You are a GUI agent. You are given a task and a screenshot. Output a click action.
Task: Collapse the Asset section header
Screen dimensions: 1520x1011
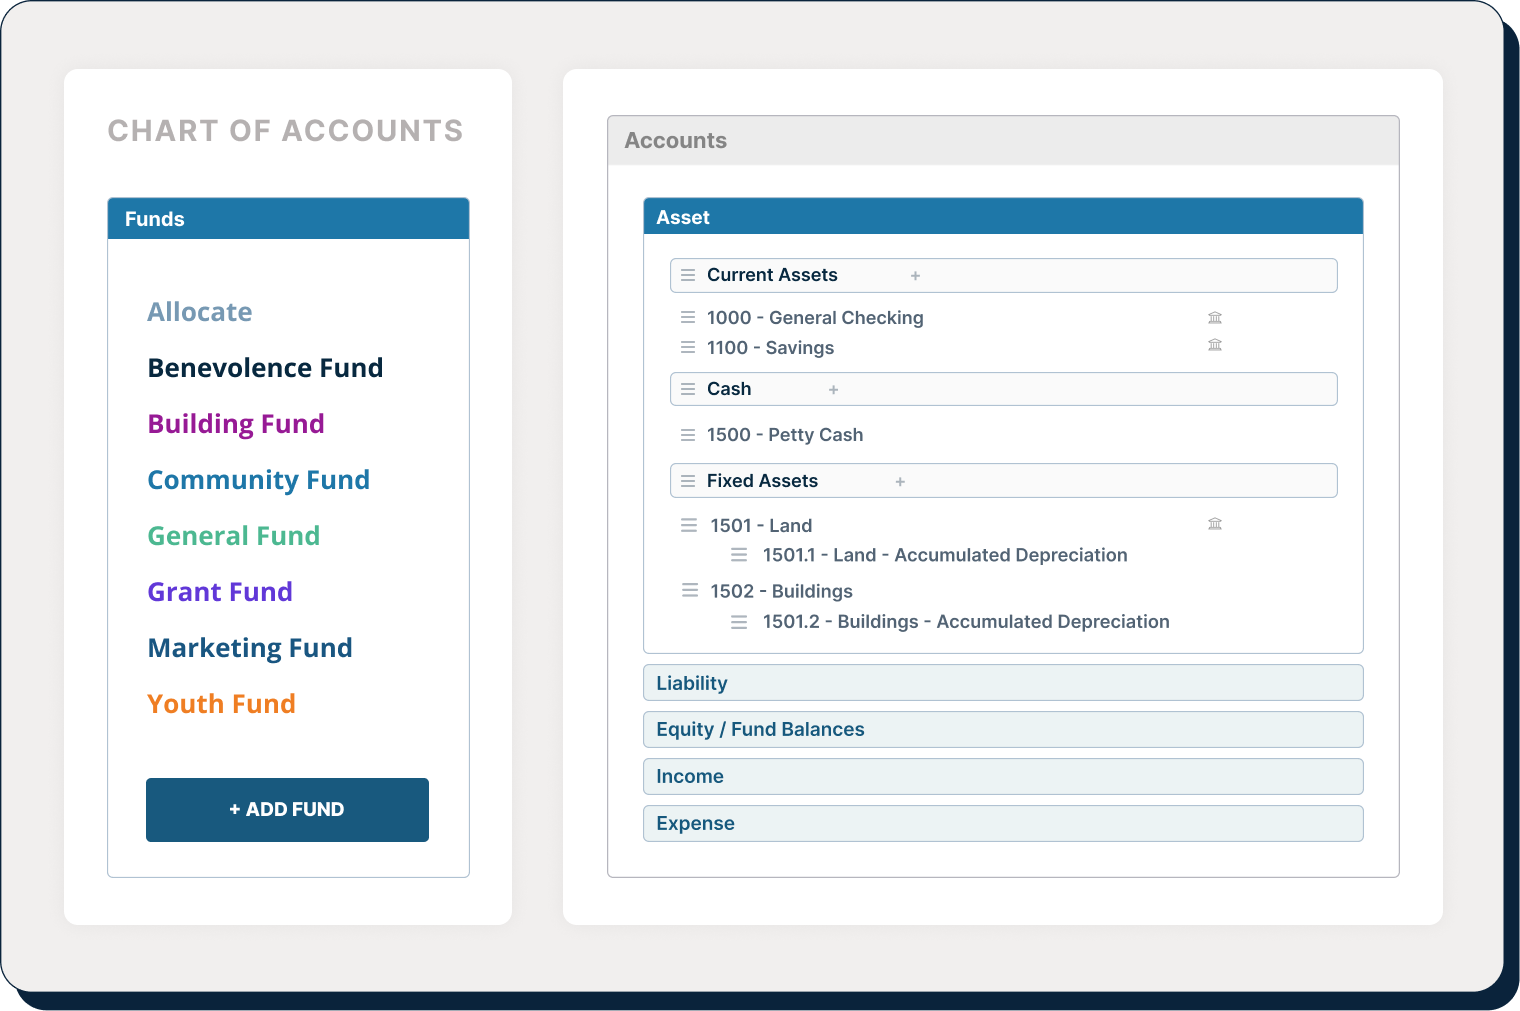pos(1003,217)
